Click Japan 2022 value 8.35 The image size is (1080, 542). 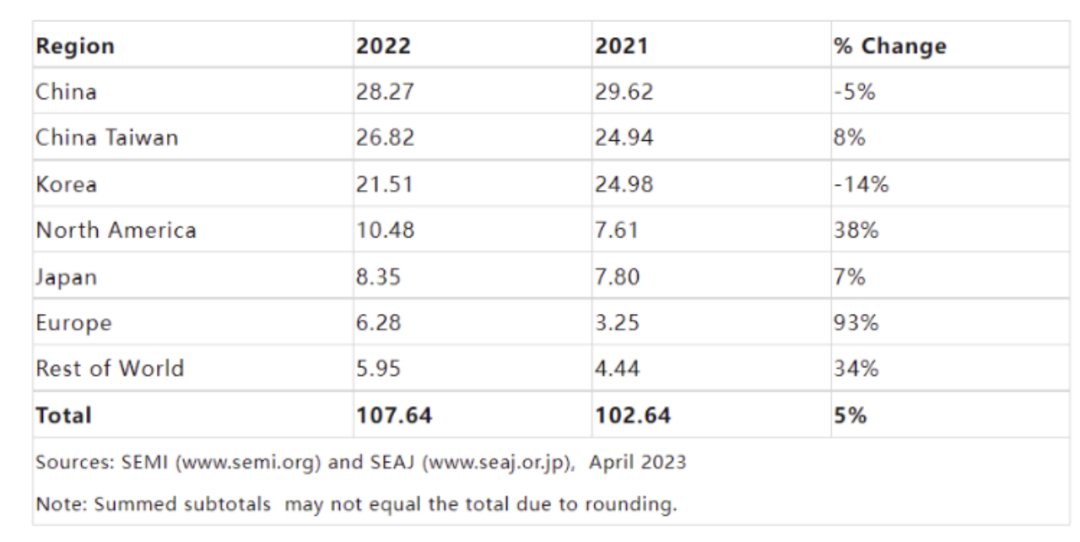378,277
